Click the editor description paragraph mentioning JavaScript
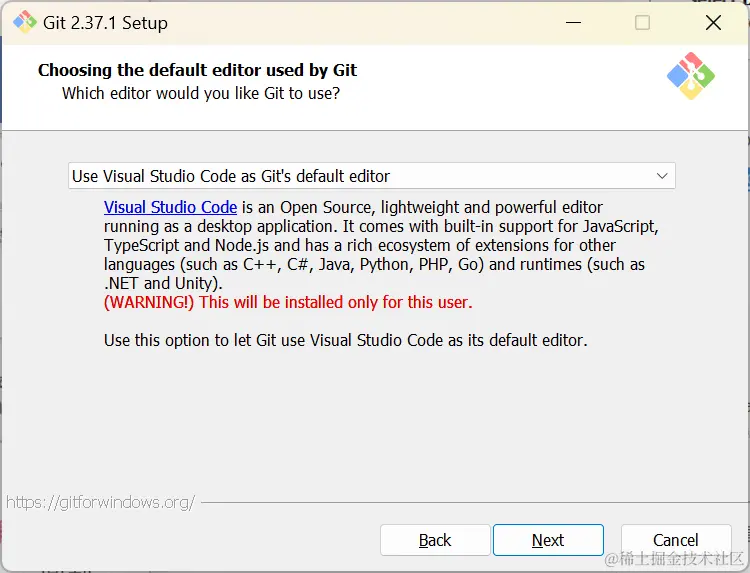Screen dimensions: 750x573 point(381,245)
